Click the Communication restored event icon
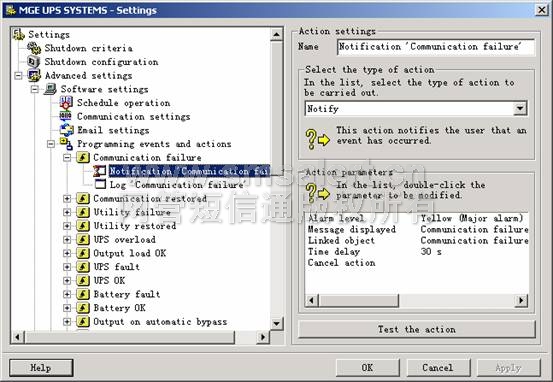553x382 pixels. pyautogui.click(x=83, y=198)
